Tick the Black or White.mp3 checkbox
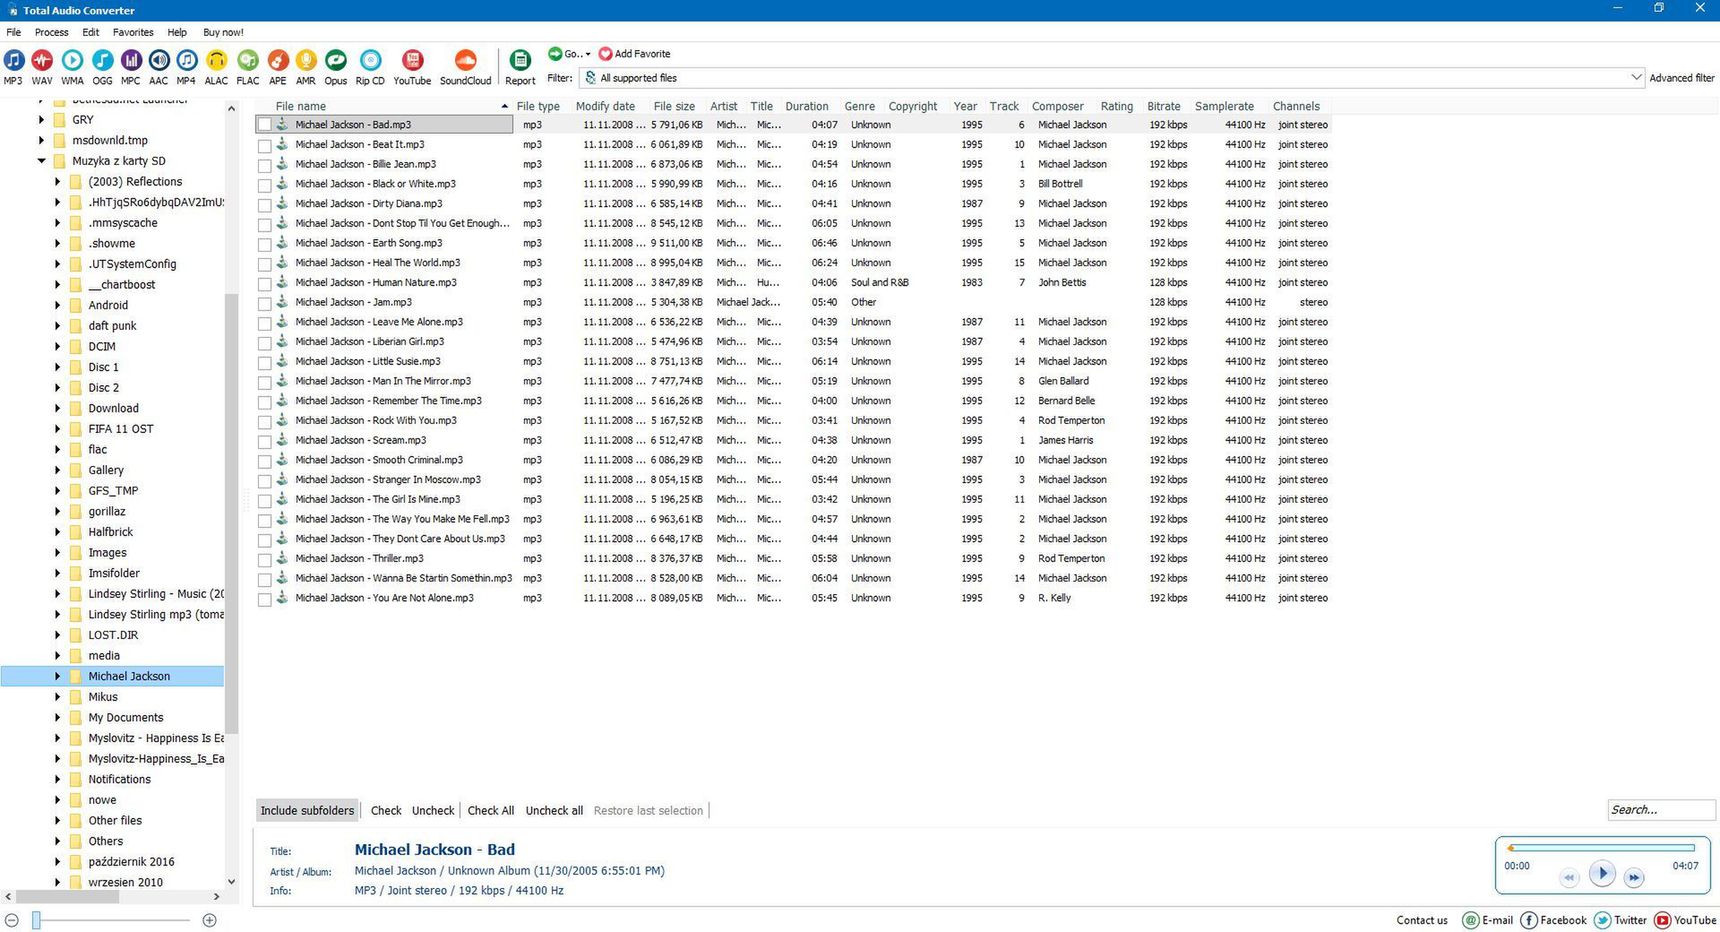 [265, 185]
